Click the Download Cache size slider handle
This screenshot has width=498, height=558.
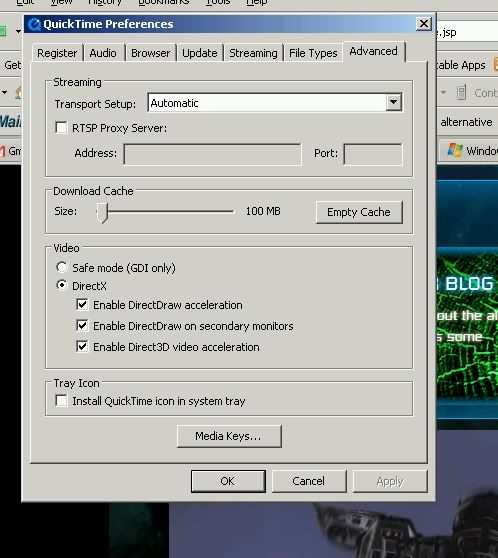point(102,213)
